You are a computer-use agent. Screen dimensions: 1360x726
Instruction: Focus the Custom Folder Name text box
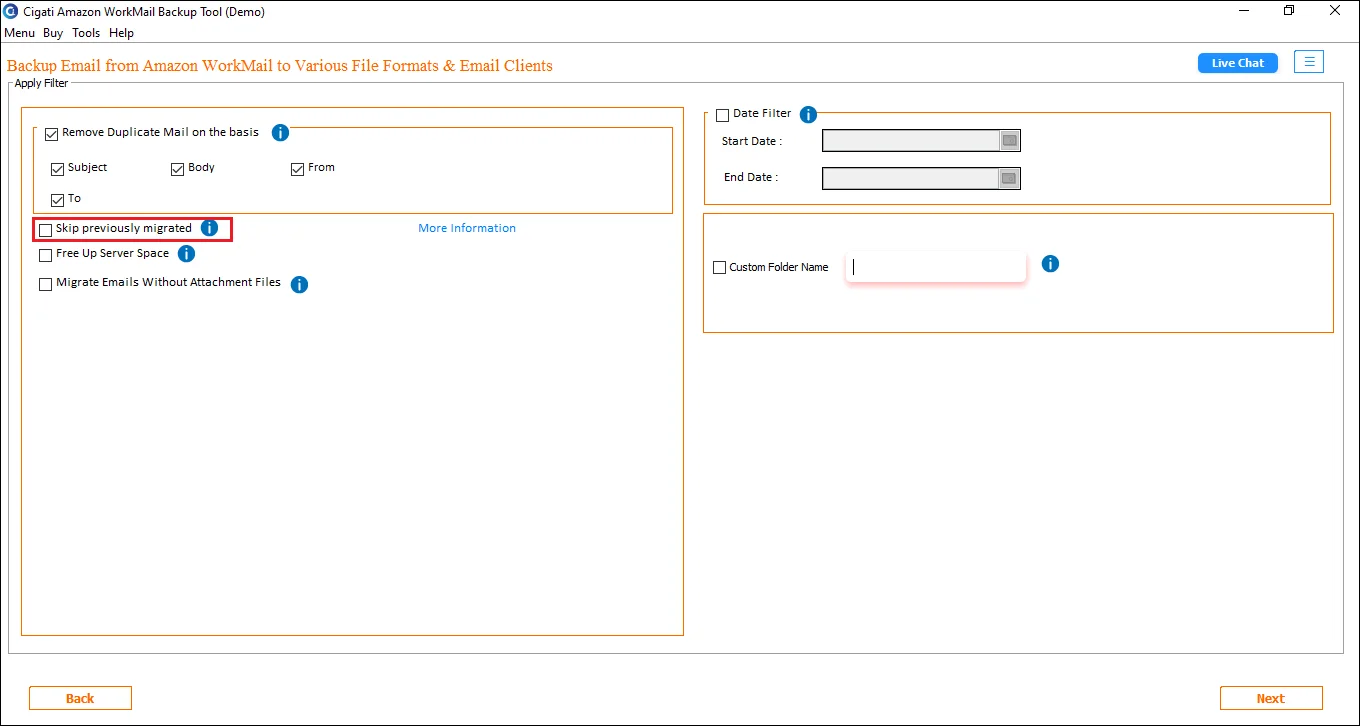[936, 267]
